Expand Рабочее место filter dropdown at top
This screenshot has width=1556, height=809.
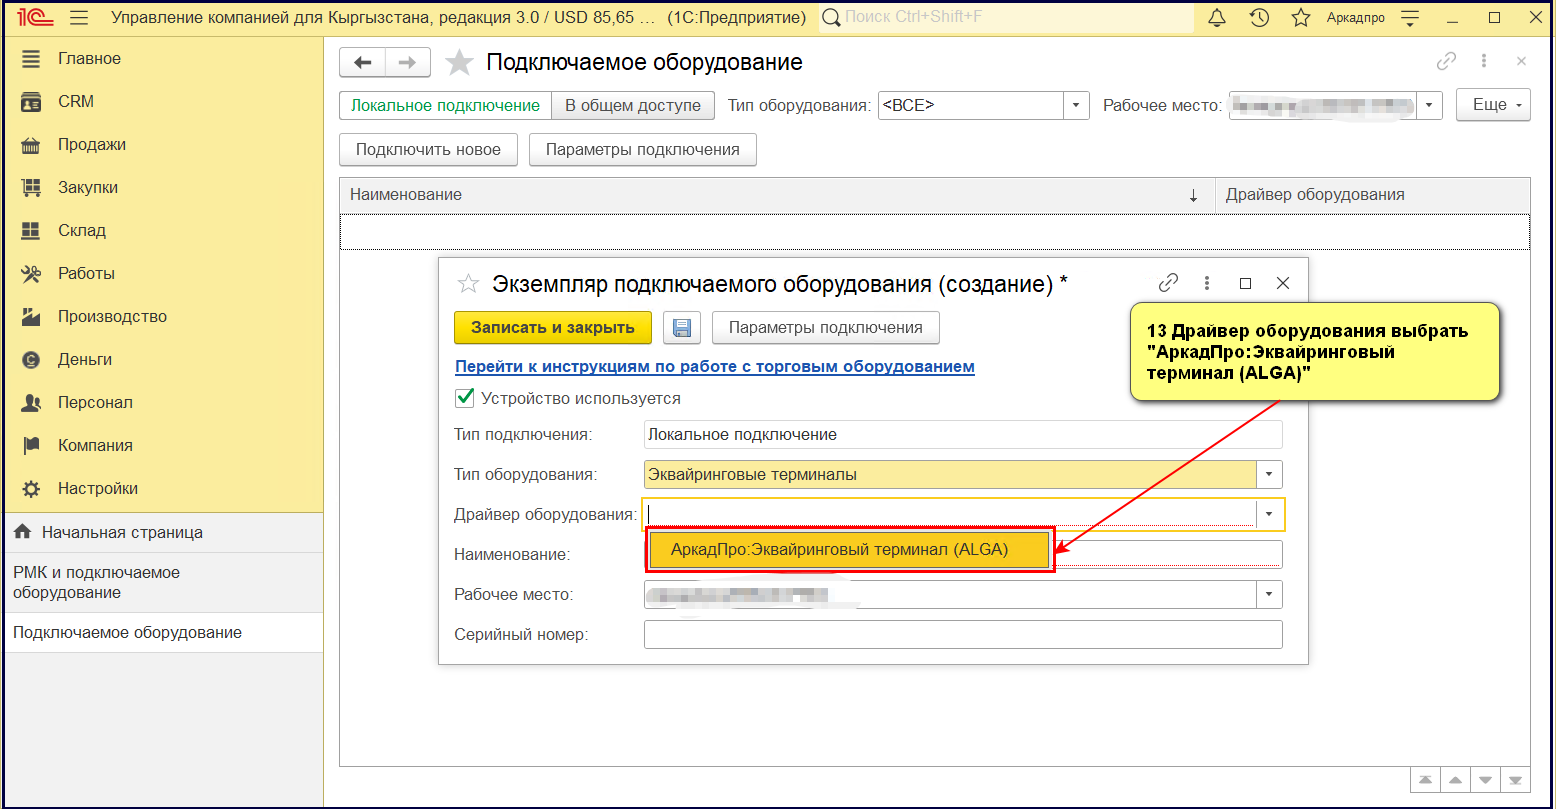pos(1429,105)
